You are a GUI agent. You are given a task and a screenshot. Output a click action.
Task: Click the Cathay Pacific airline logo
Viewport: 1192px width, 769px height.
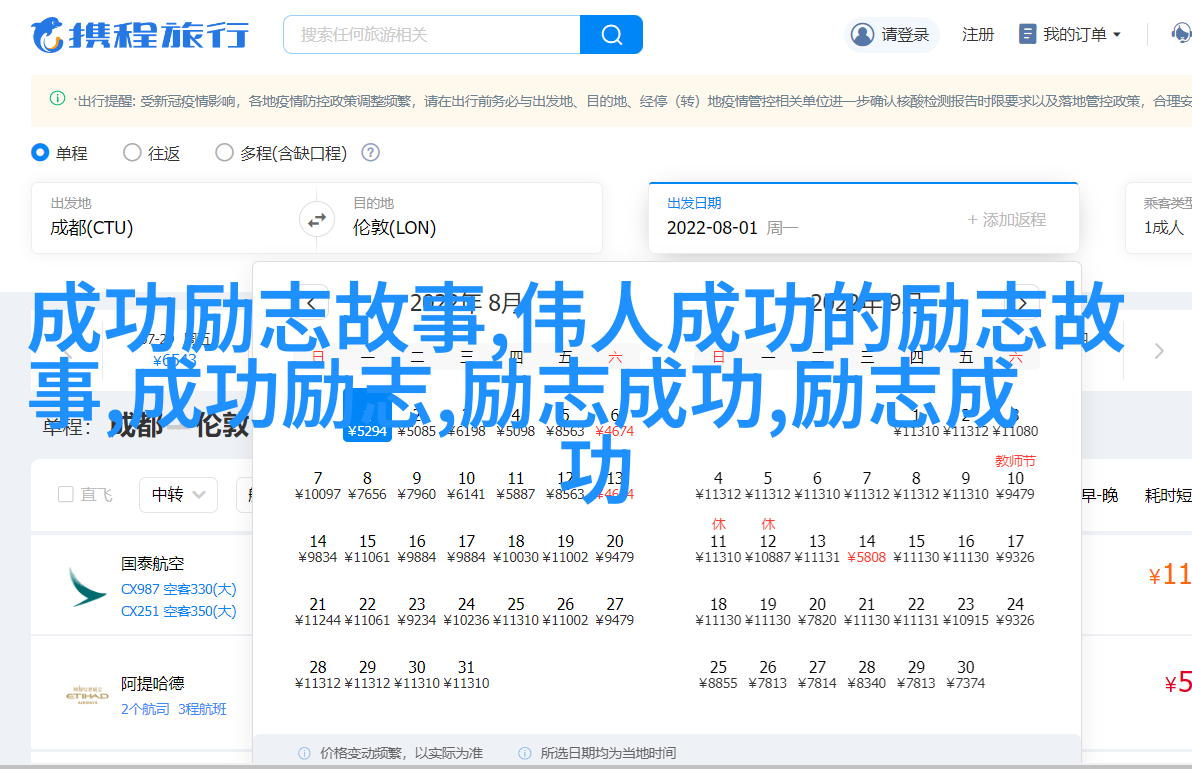pos(87,587)
